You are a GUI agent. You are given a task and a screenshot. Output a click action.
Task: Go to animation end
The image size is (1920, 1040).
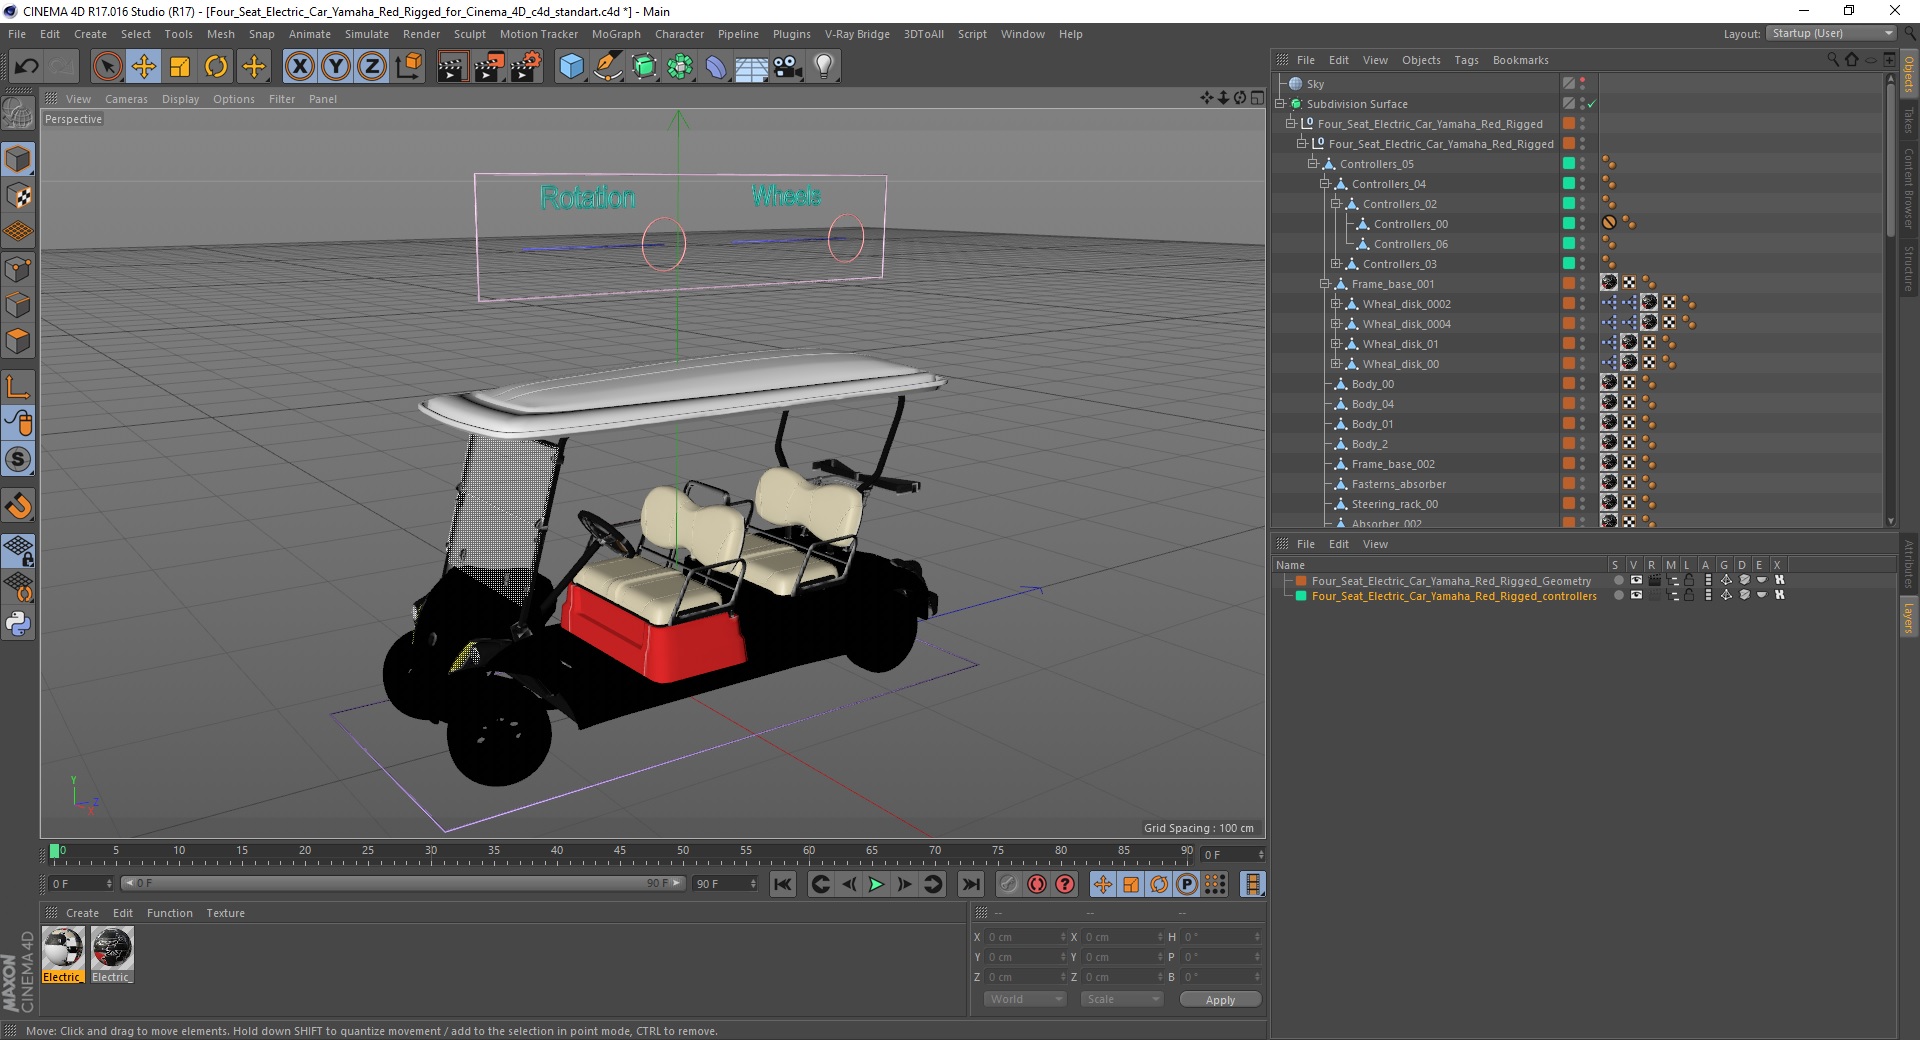[x=970, y=884]
